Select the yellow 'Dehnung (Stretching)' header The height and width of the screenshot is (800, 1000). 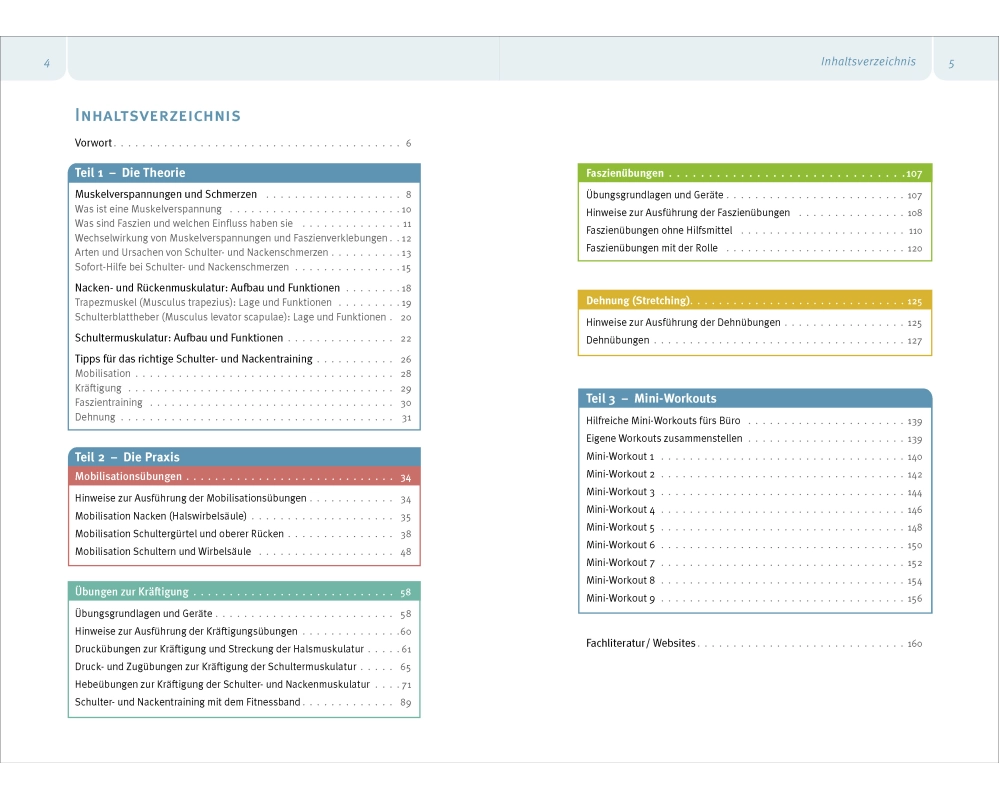point(754,300)
